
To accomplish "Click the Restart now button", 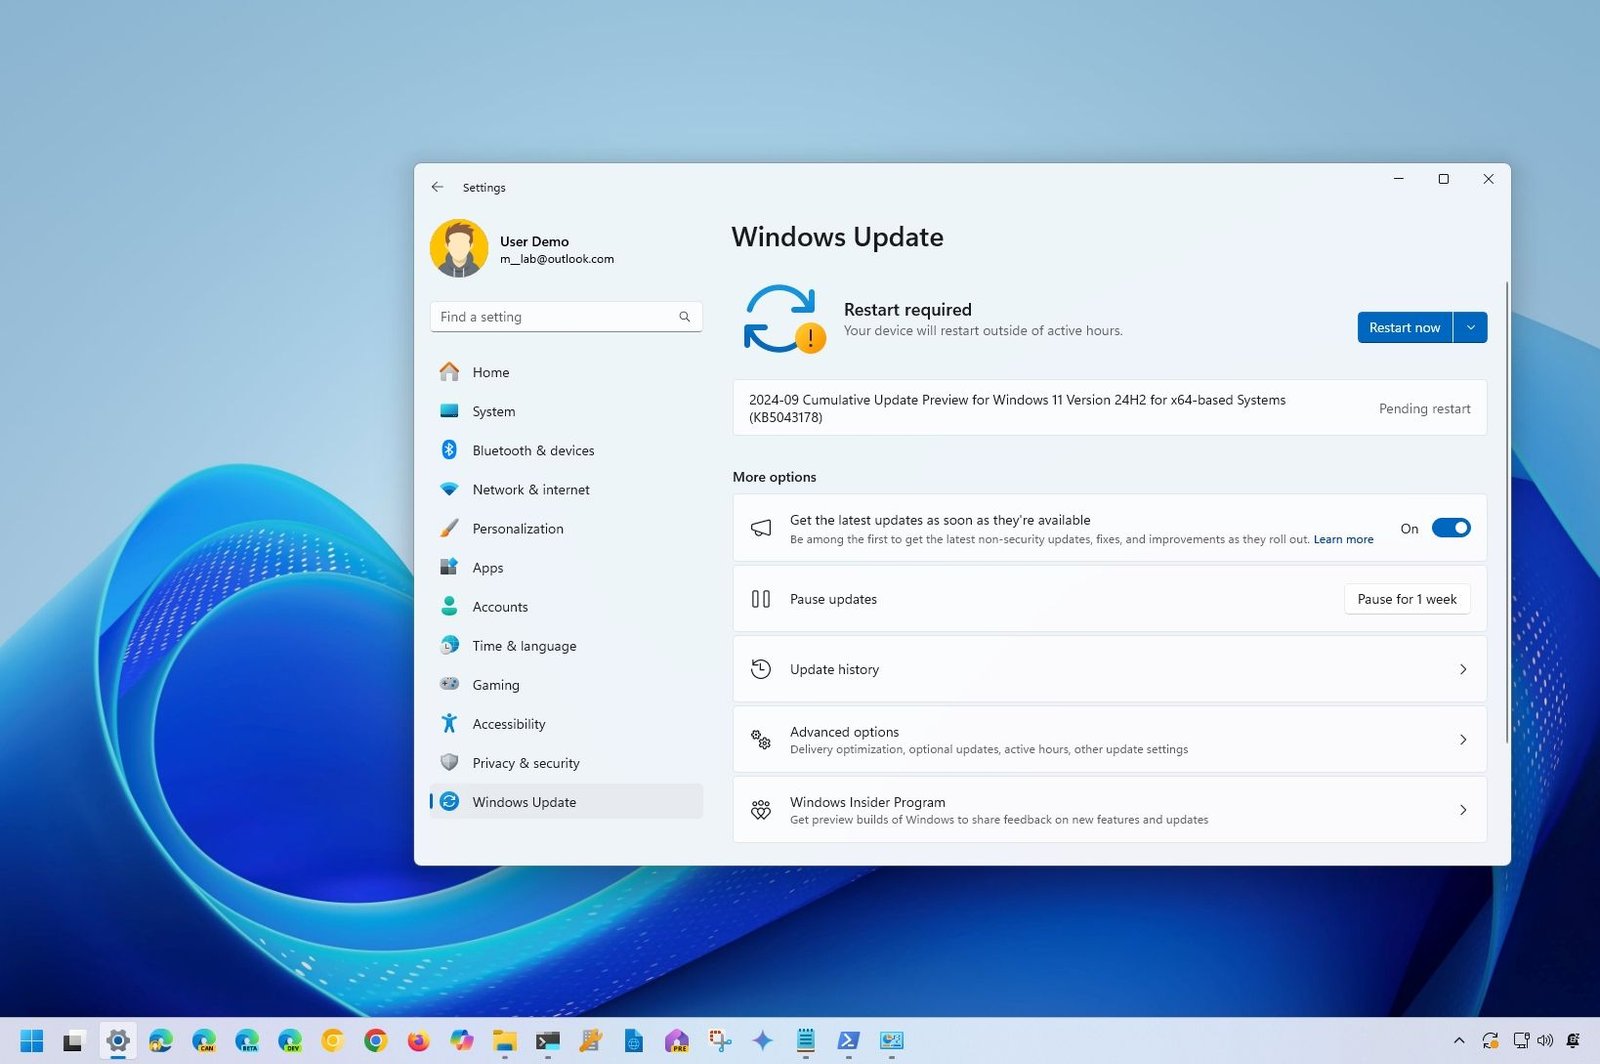I will tap(1404, 327).
